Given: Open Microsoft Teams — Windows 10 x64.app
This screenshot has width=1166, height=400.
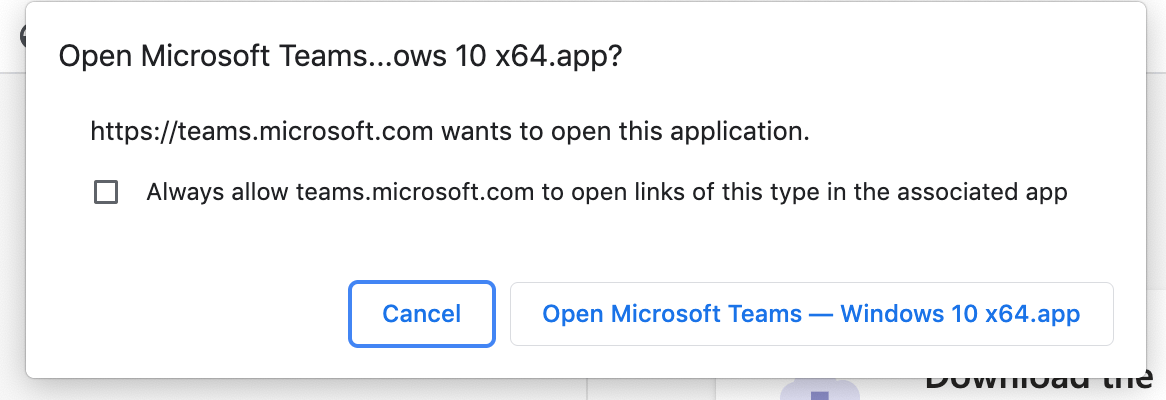Looking at the screenshot, I should (811, 313).
